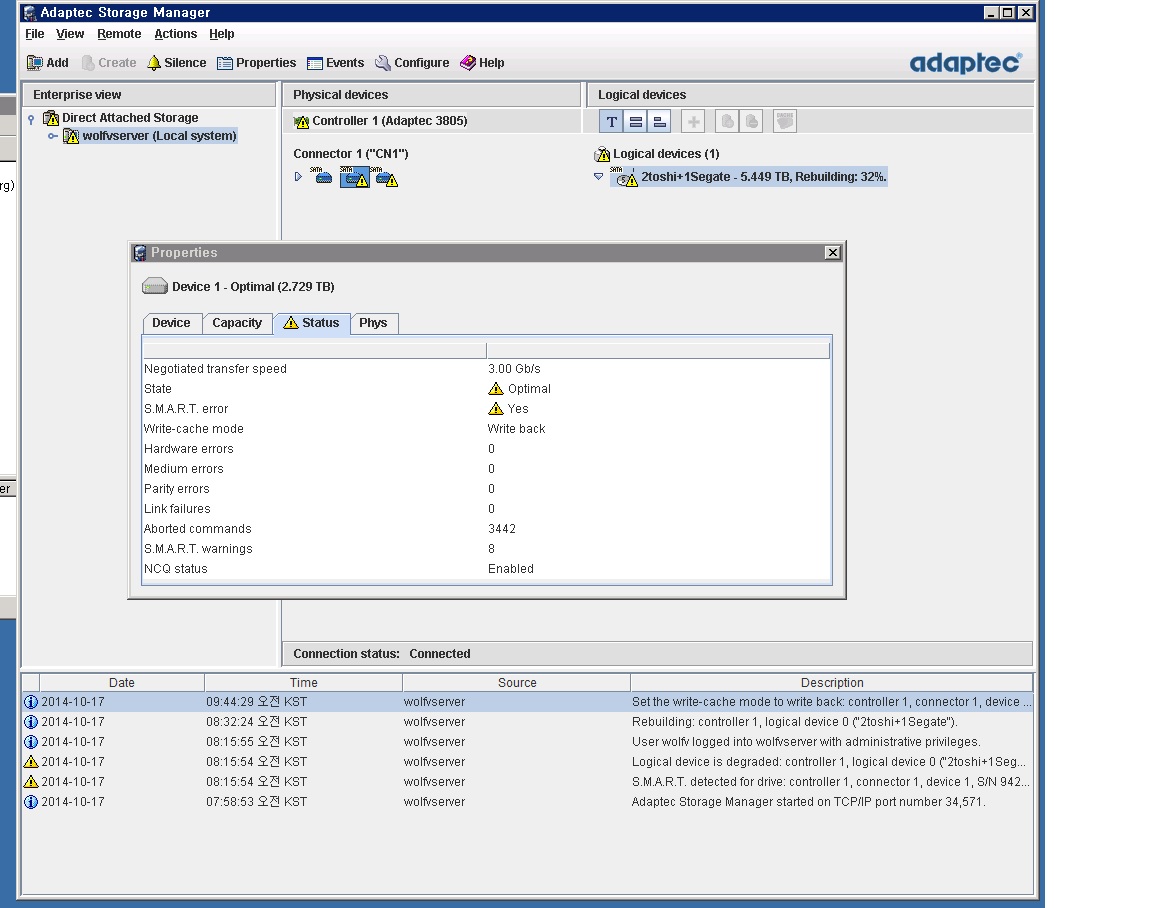1152x908 pixels.
Task: Open the Events viewer from the toolbar
Action: pos(336,63)
